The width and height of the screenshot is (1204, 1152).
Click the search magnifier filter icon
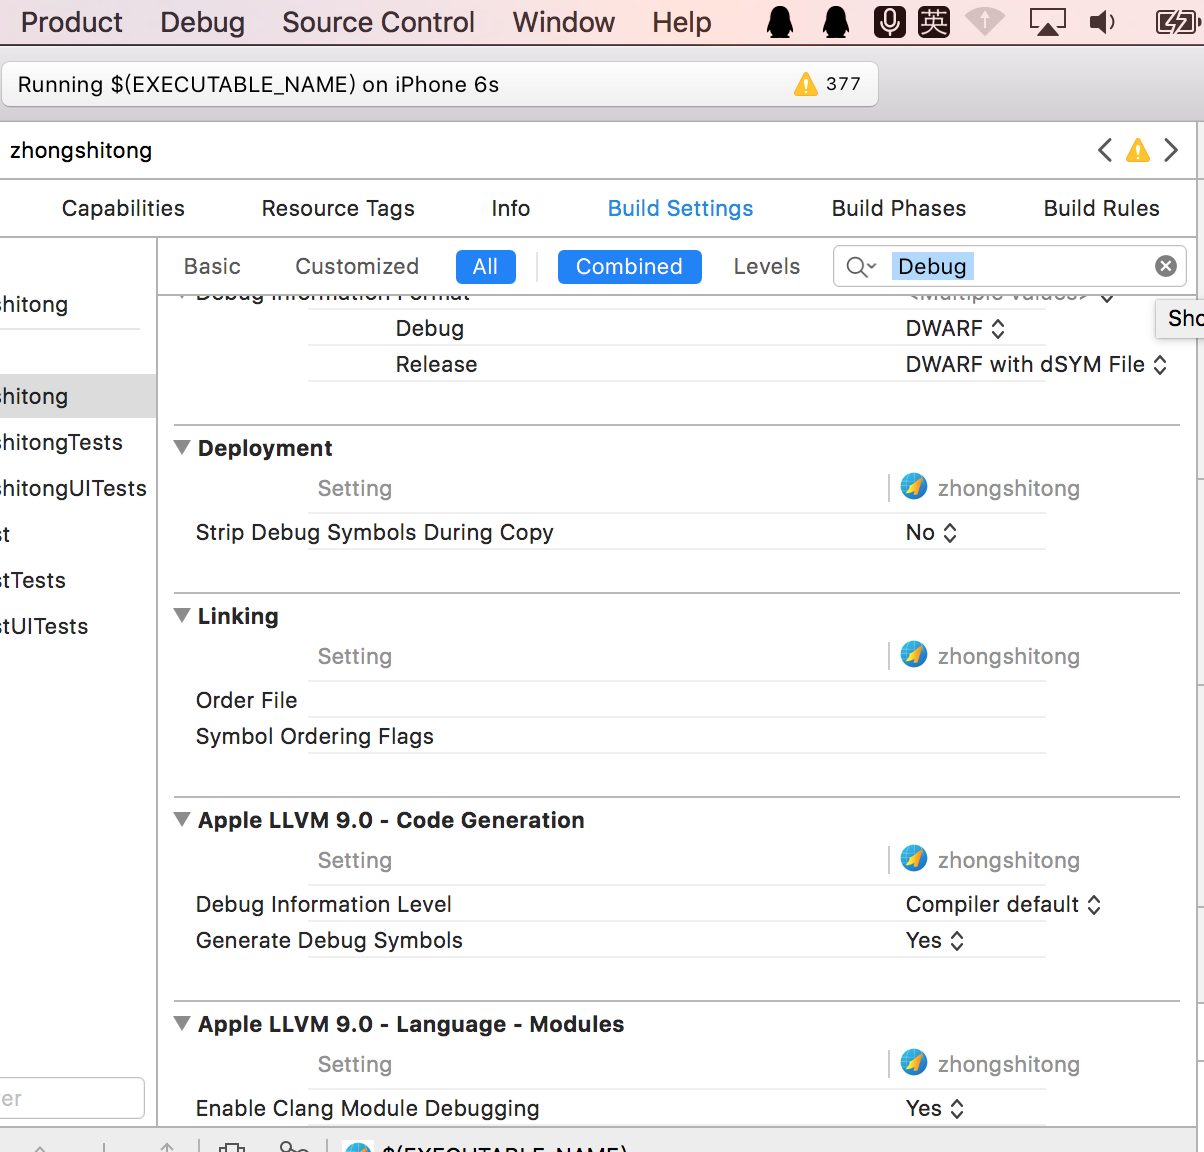pyautogui.click(x=860, y=267)
